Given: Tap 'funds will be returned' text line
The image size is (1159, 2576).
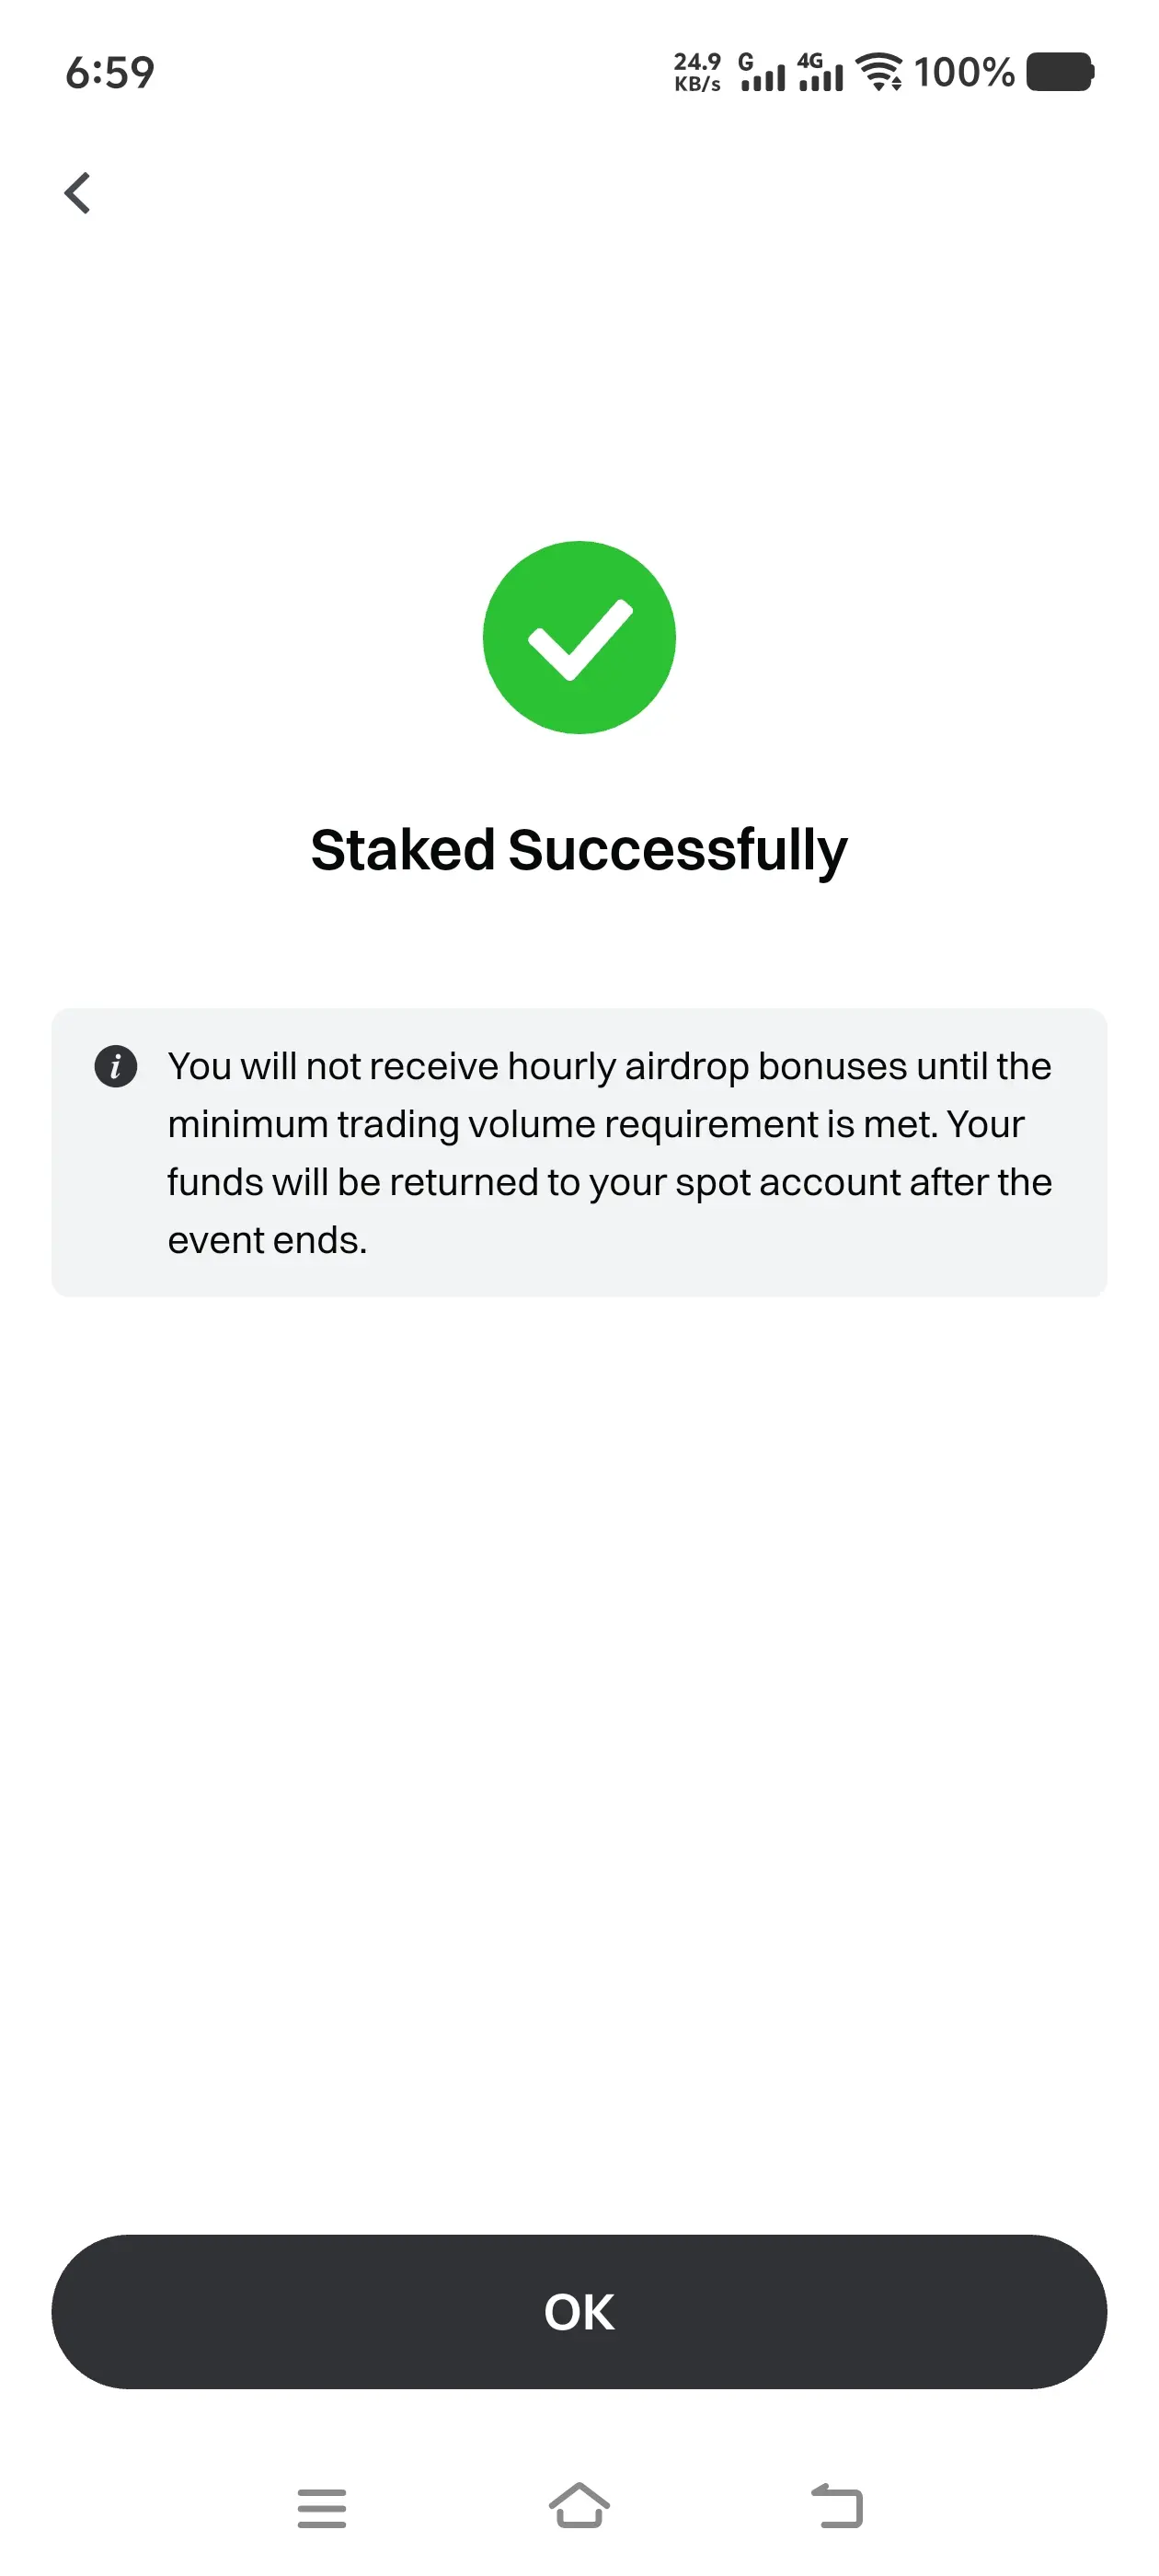Looking at the screenshot, I should (x=609, y=1182).
